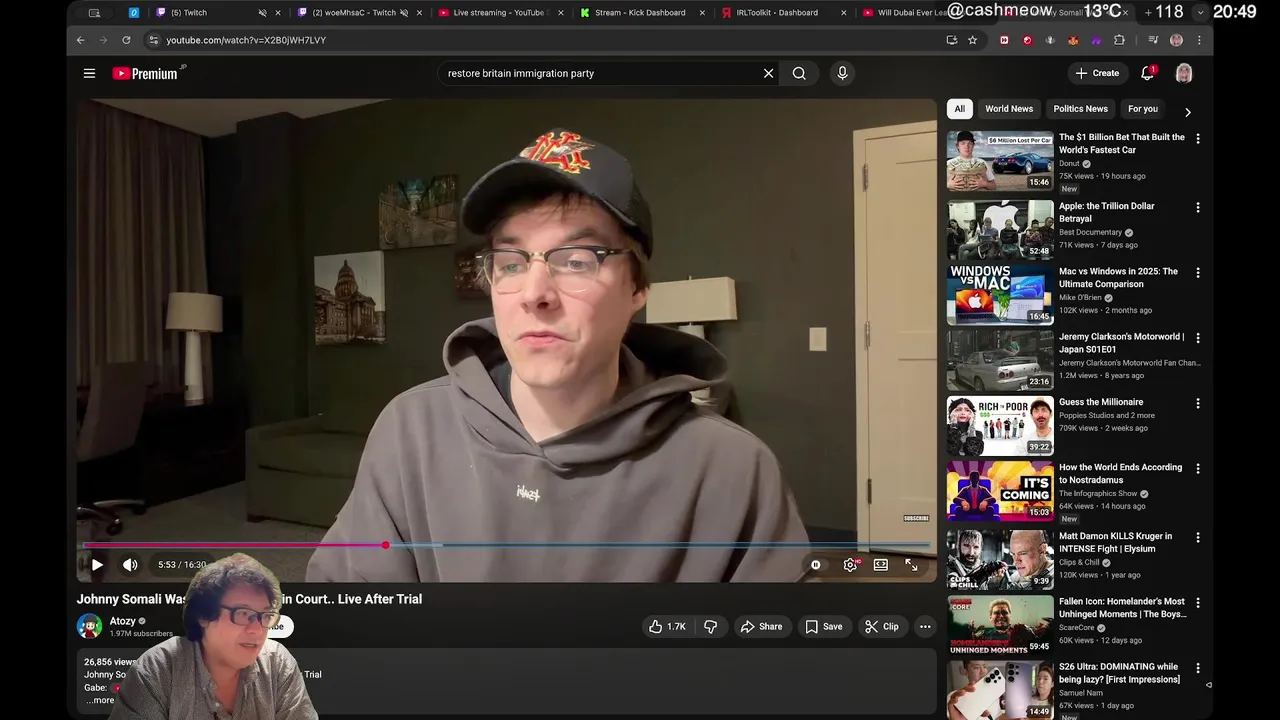Open the YouTube account avatar menu
Screen dimensions: 1280x720
click(1184, 73)
